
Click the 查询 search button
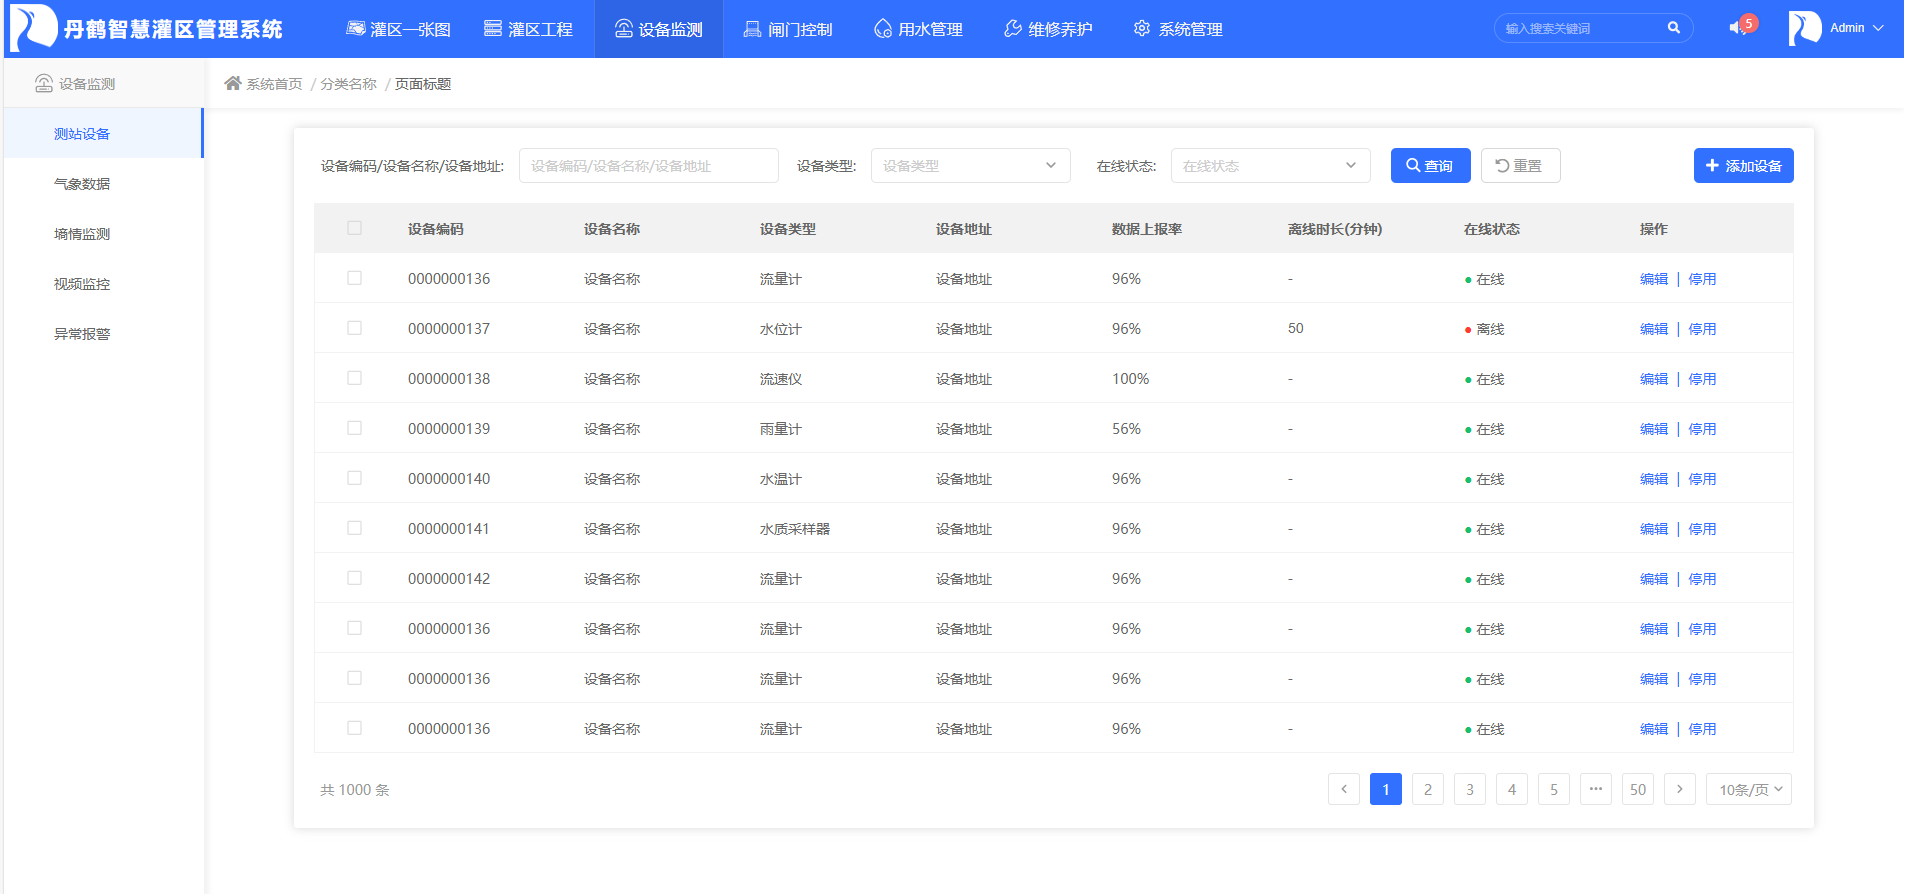(x=1430, y=165)
